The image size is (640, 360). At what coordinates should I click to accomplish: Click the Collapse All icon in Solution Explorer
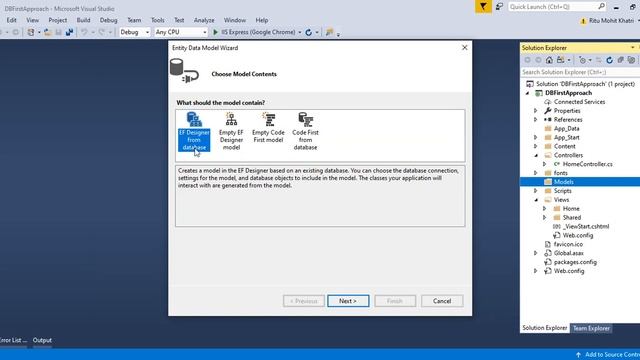click(x=620, y=60)
